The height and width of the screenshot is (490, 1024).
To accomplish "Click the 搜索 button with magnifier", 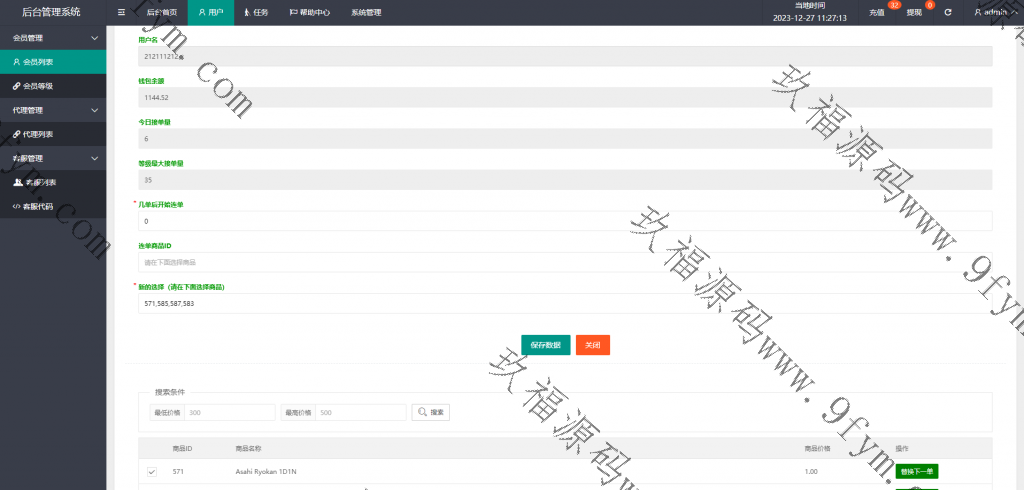I will pos(431,412).
